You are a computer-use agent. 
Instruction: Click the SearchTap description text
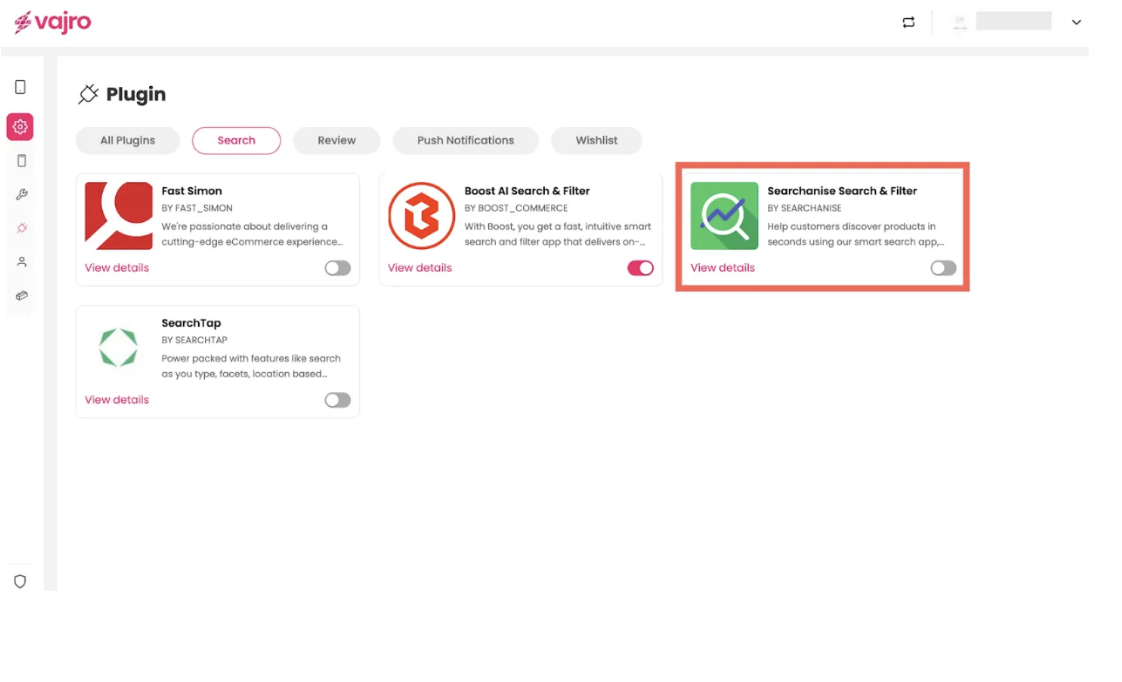250,366
